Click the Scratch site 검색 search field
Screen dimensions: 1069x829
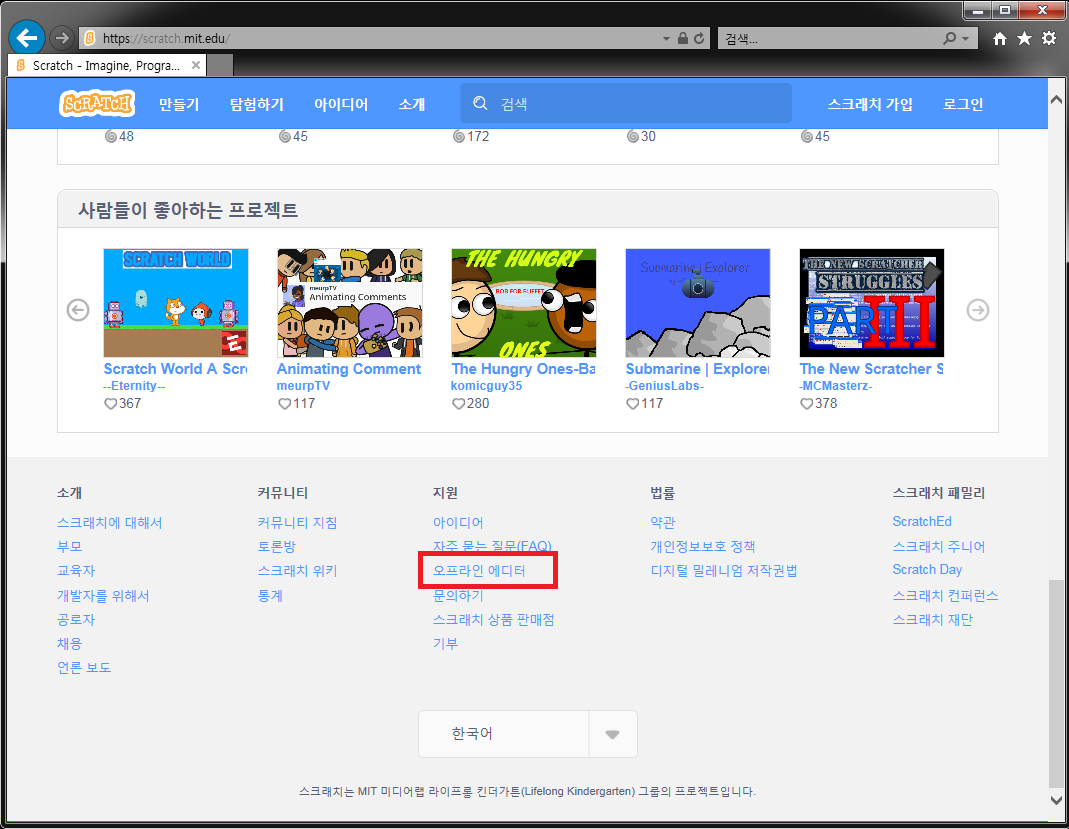tap(626, 104)
